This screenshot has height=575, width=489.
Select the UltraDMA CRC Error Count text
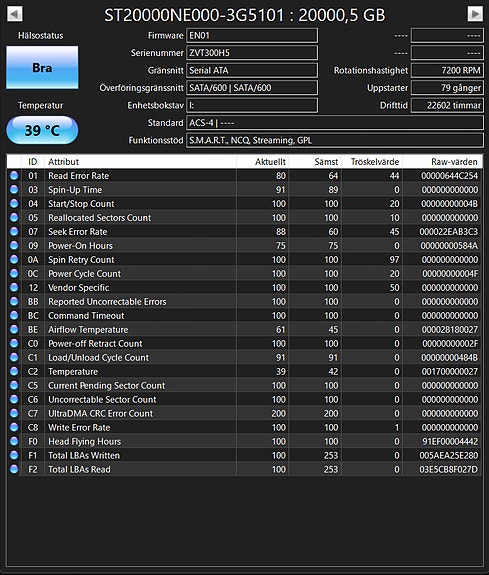coord(101,413)
